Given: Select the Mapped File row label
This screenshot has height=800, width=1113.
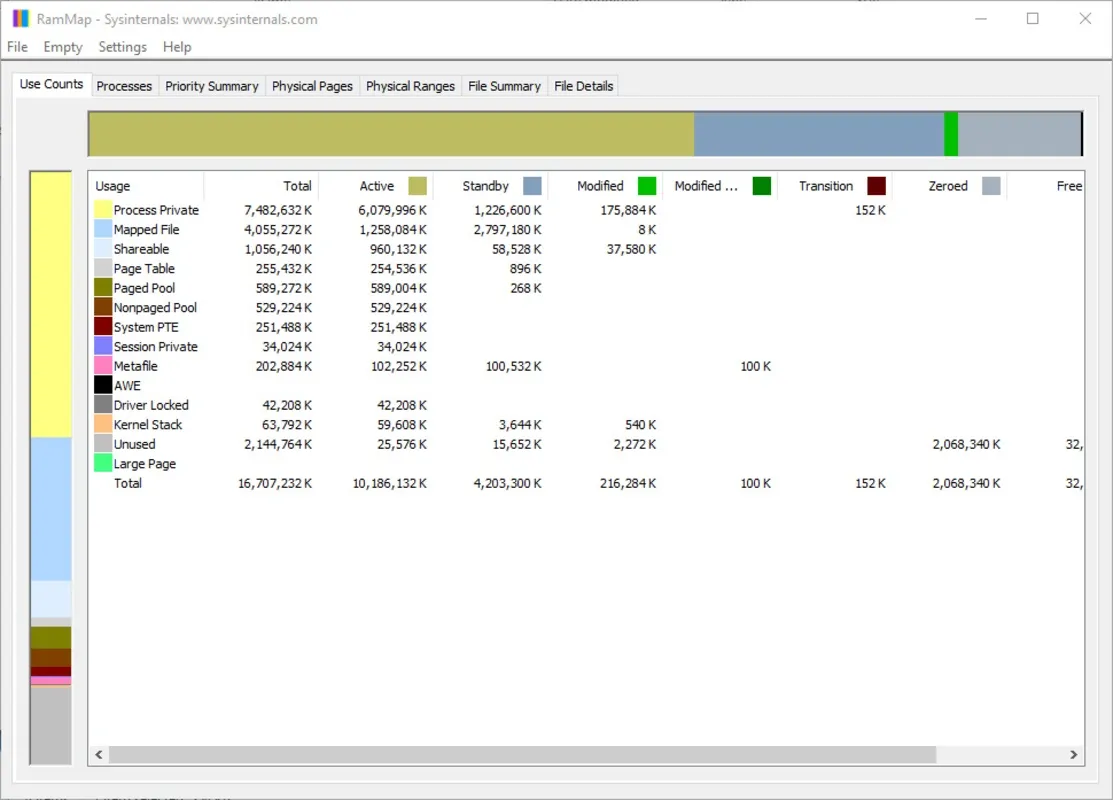Looking at the screenshot, I should 146,229.
